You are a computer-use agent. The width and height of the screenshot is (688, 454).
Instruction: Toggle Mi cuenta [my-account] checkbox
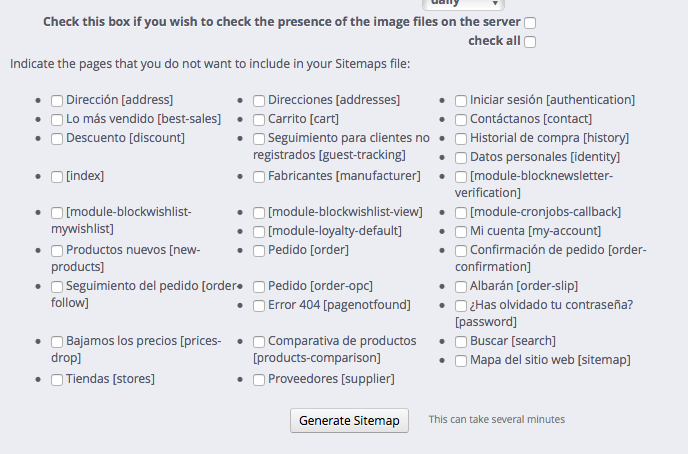click(461, 231)
